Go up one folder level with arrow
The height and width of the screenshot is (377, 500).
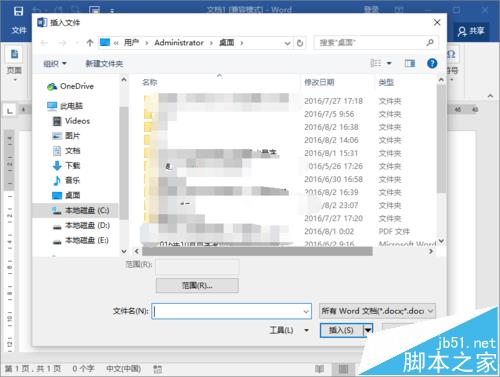coord(90,43)
